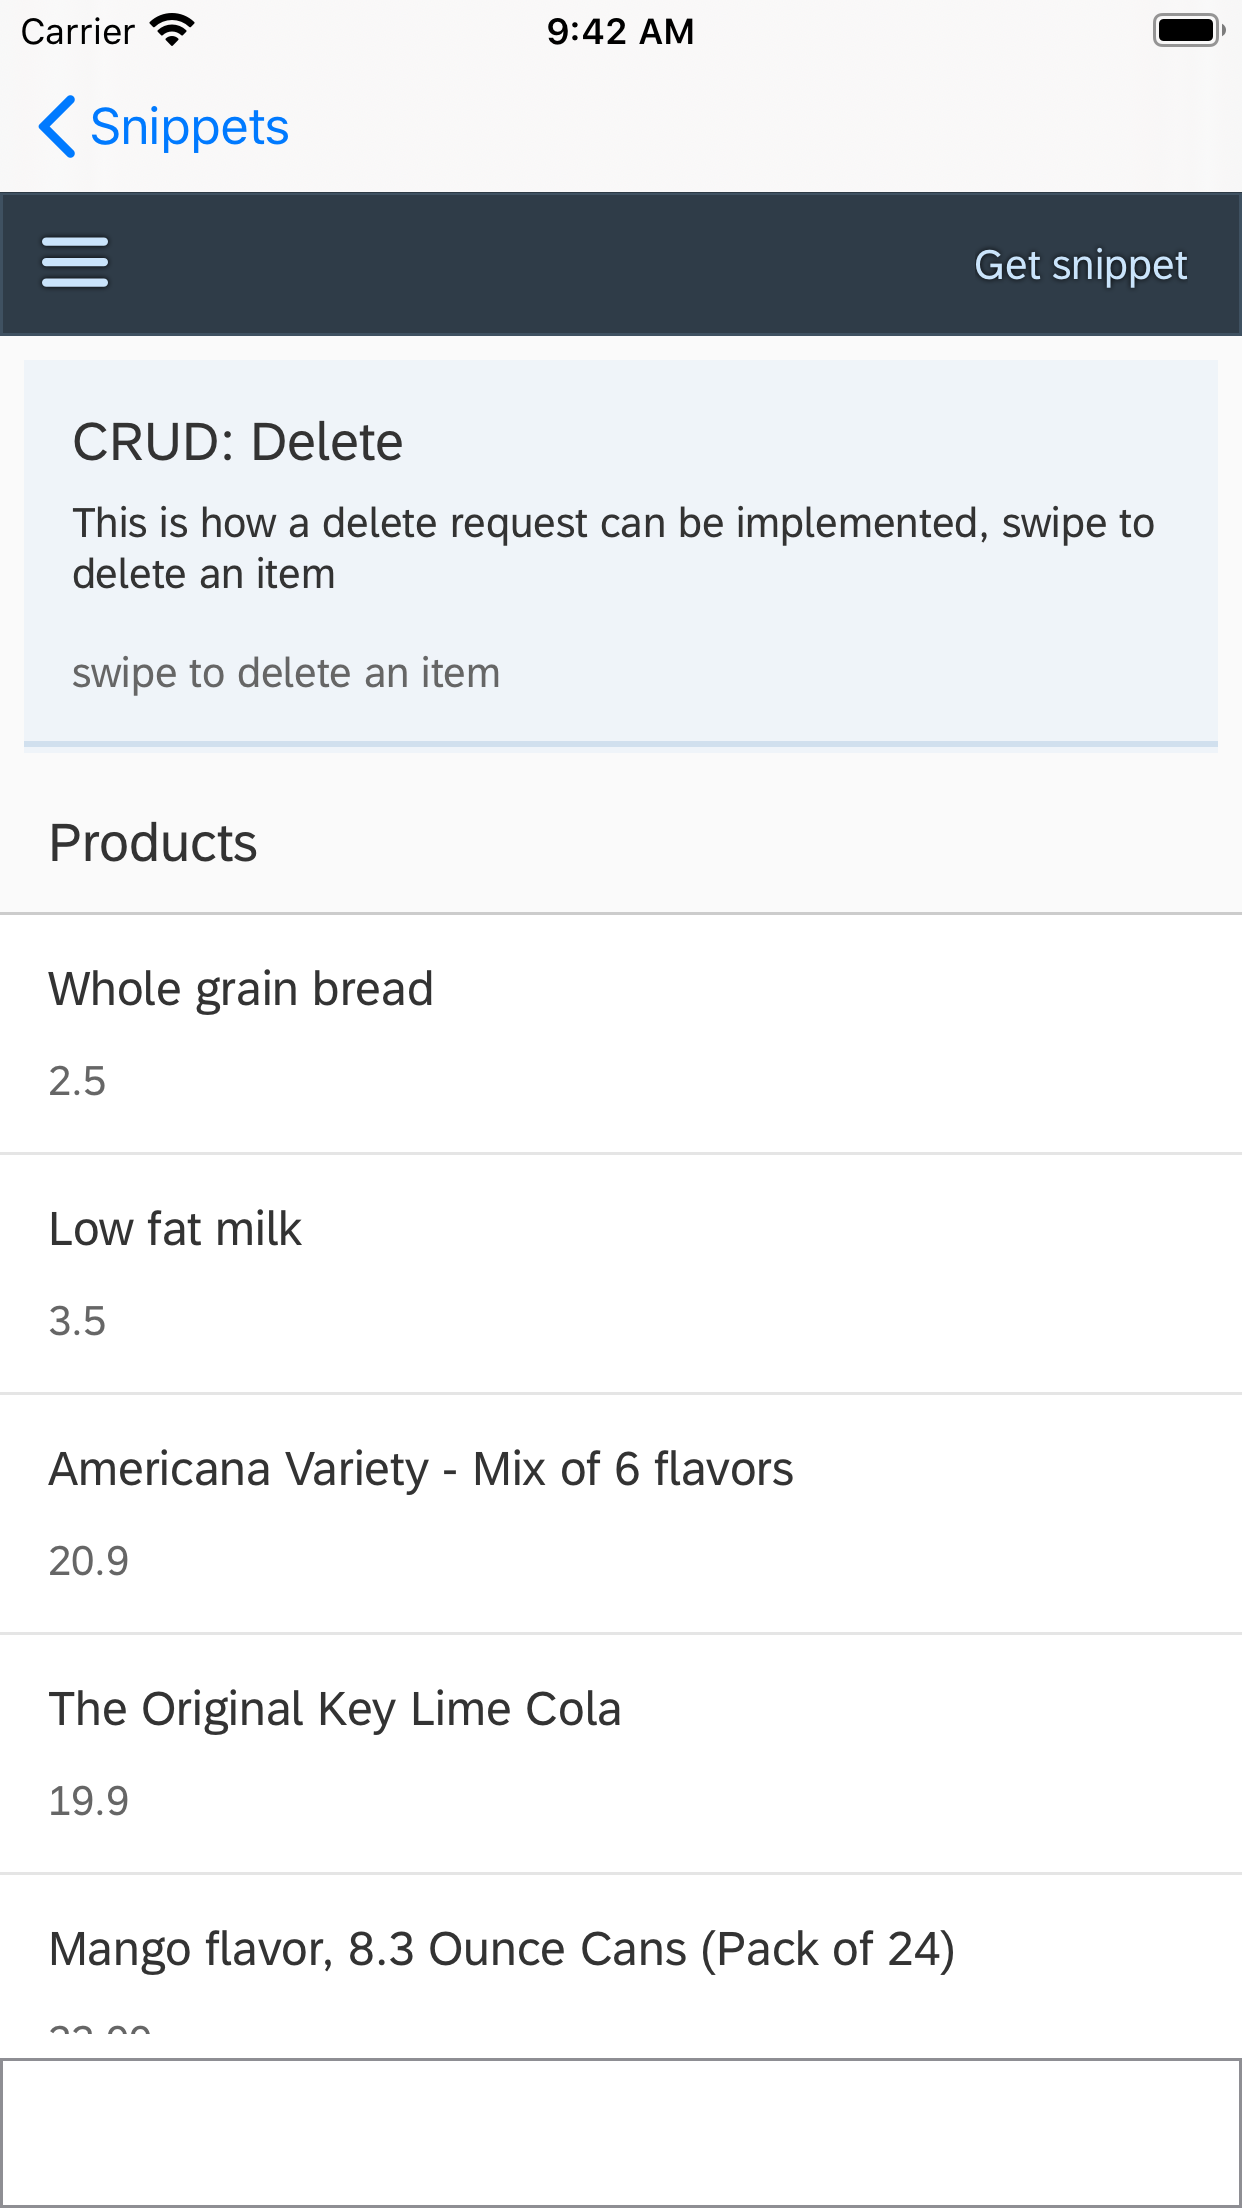Tap the 9:42 AM clock
The height and width of the screenshot is (2208, 1242).
620,31
